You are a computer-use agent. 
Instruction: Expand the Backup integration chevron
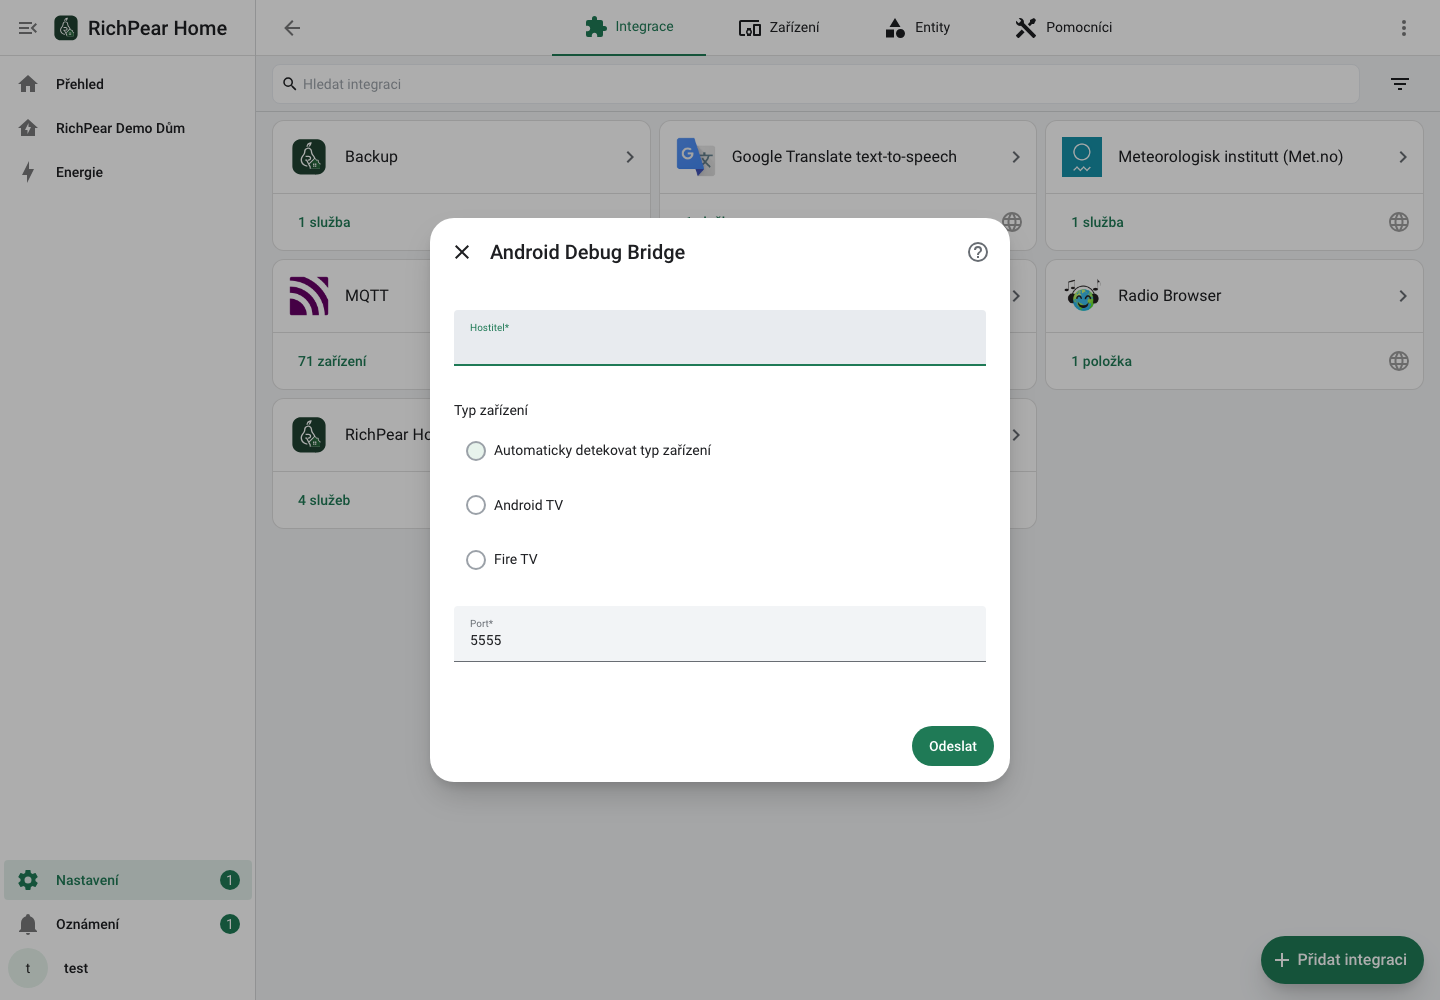coord(630,157)
